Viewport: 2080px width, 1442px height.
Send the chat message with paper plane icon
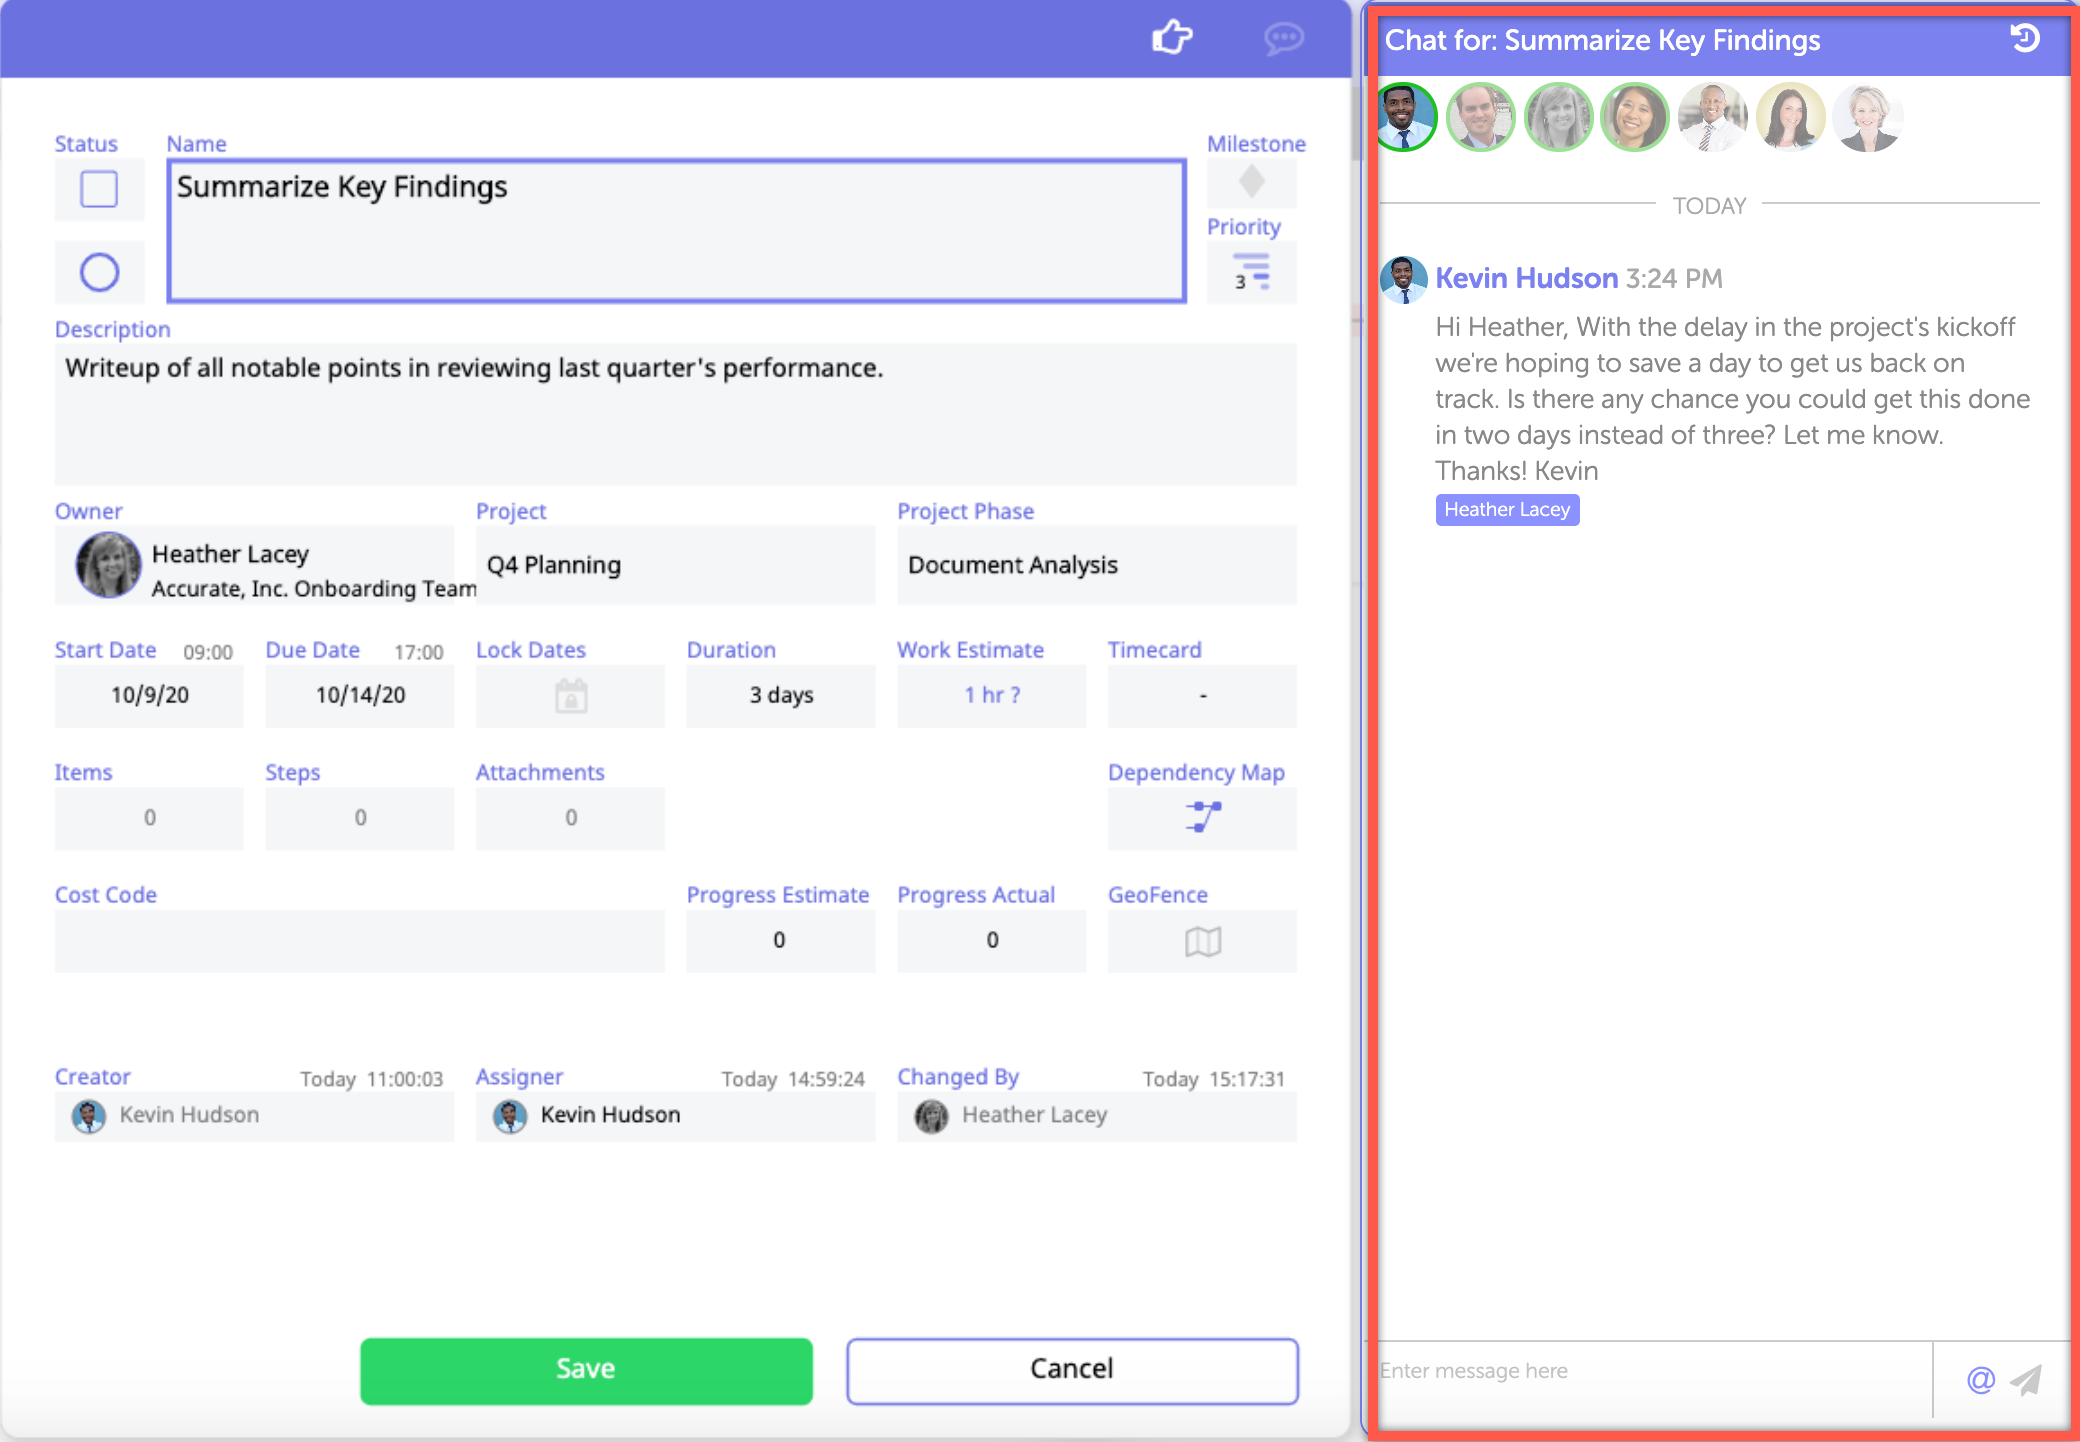2027,1380
